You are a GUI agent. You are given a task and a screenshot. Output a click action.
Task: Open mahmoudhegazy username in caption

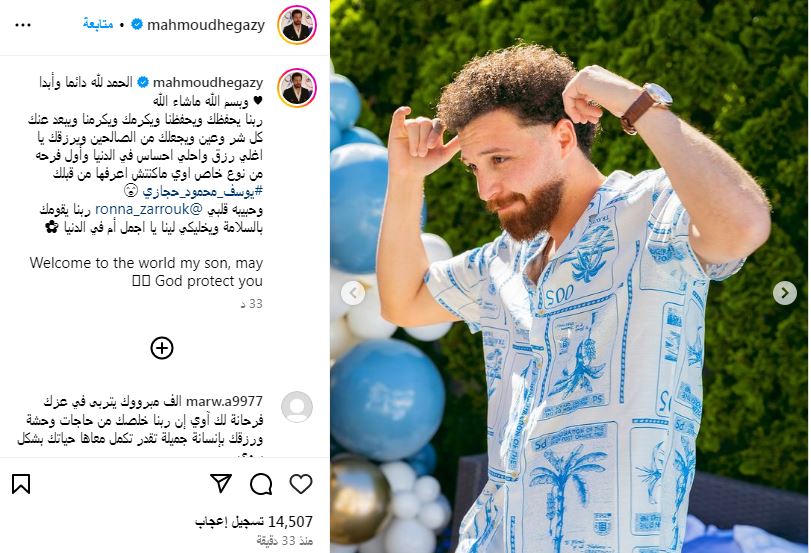(208, 82)
